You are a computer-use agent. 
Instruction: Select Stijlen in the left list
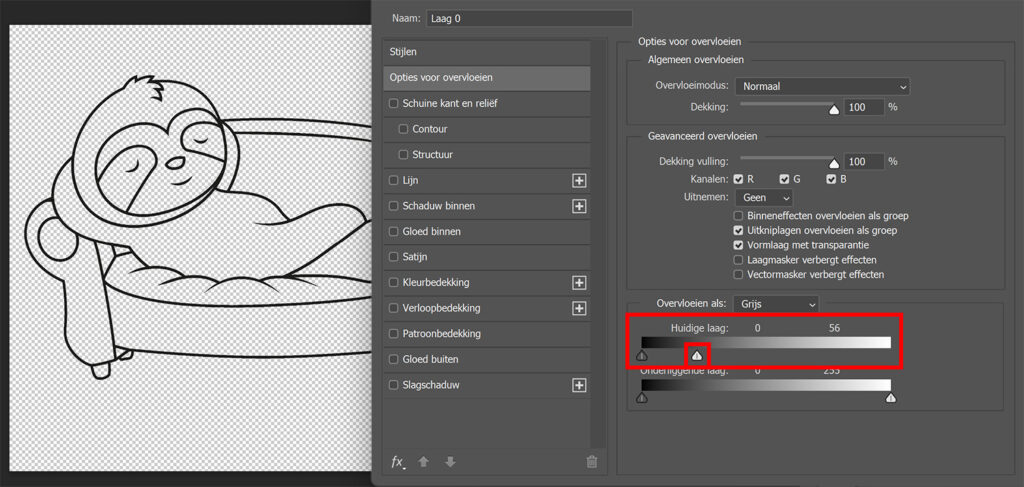click(x=404, y=51)
